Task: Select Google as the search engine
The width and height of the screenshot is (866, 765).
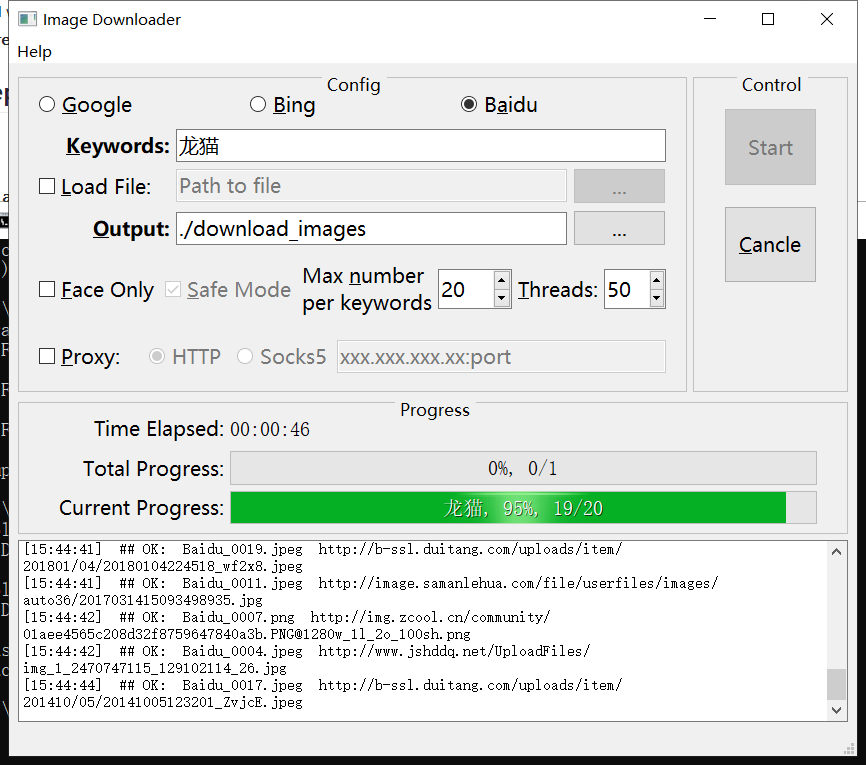Action: click(x=46, y=104)
